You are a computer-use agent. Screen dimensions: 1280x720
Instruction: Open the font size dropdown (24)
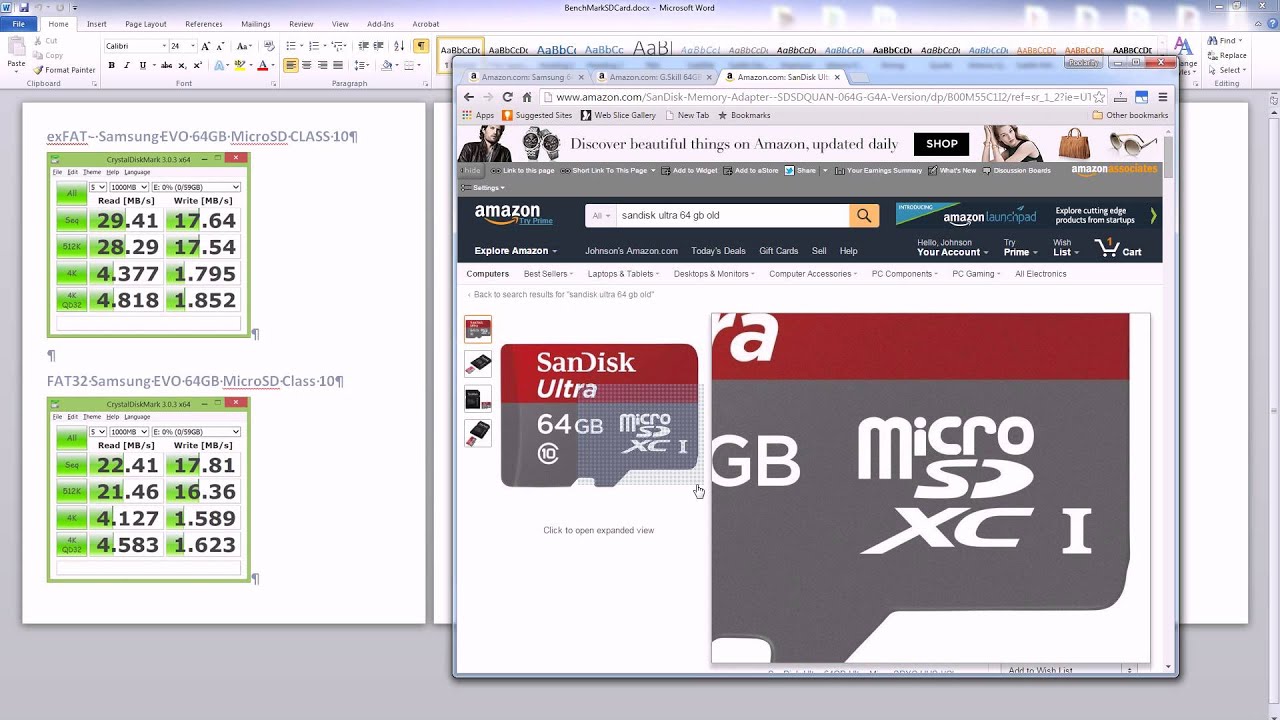[x=191, y=46]
